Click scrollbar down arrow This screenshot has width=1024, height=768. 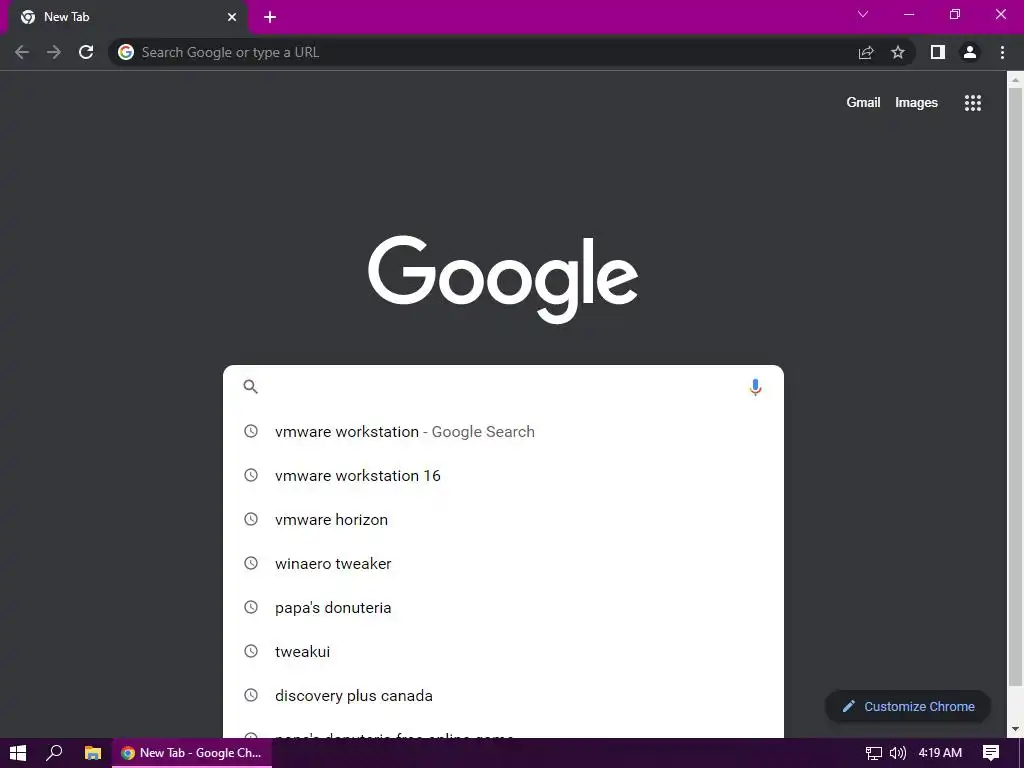1015,729
